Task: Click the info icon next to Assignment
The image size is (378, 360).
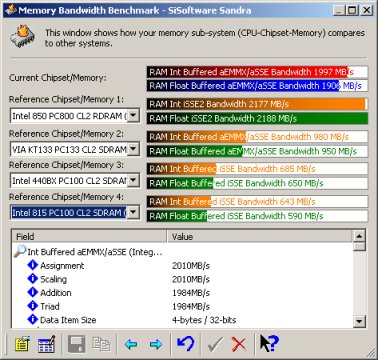Action: click(x=32, y=265)
